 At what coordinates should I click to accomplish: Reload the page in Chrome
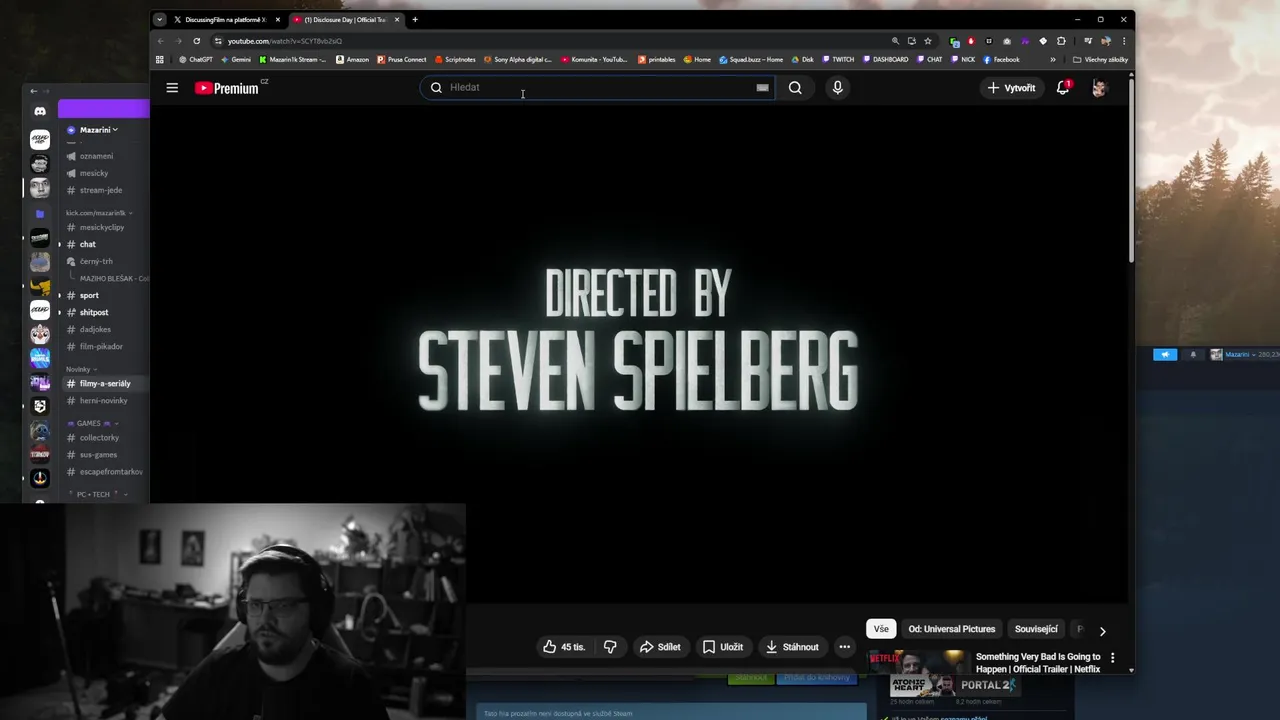(x=196, y=41)
